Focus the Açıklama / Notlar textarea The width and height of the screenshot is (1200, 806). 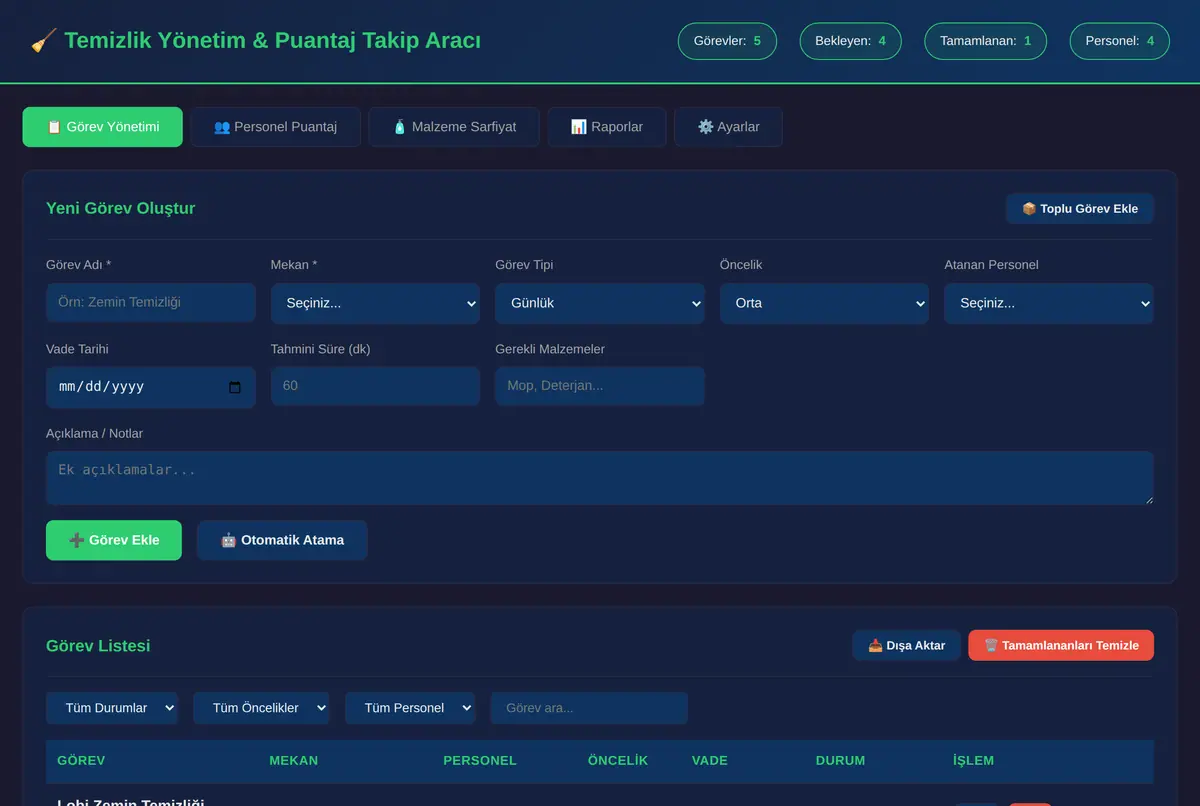click(600, 478)
